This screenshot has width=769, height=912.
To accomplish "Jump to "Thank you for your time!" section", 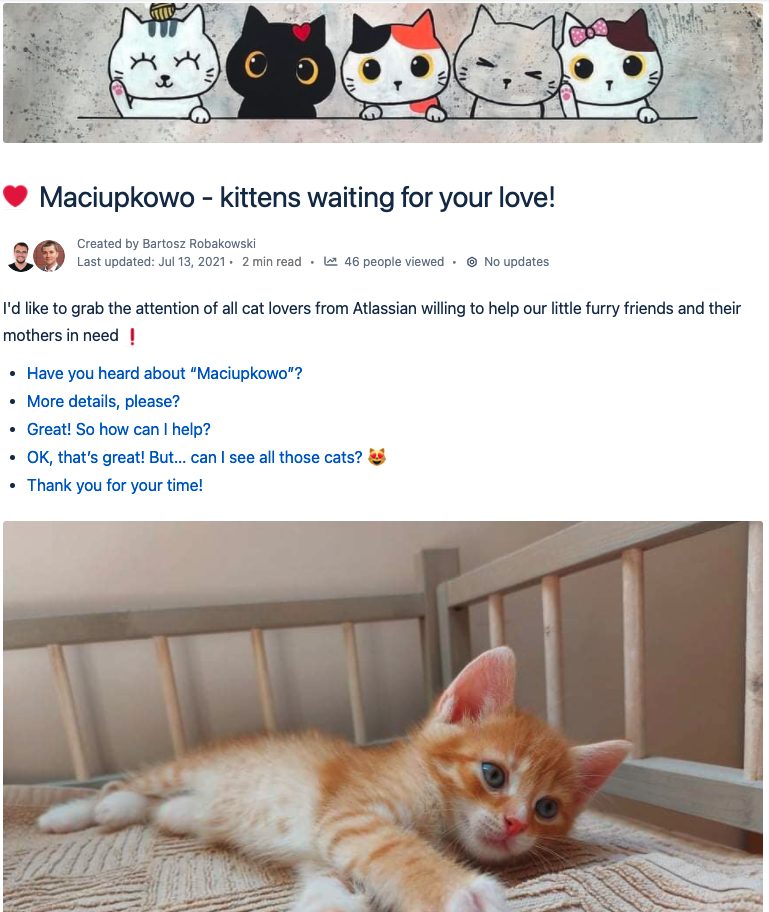I will tap(115, 485).
